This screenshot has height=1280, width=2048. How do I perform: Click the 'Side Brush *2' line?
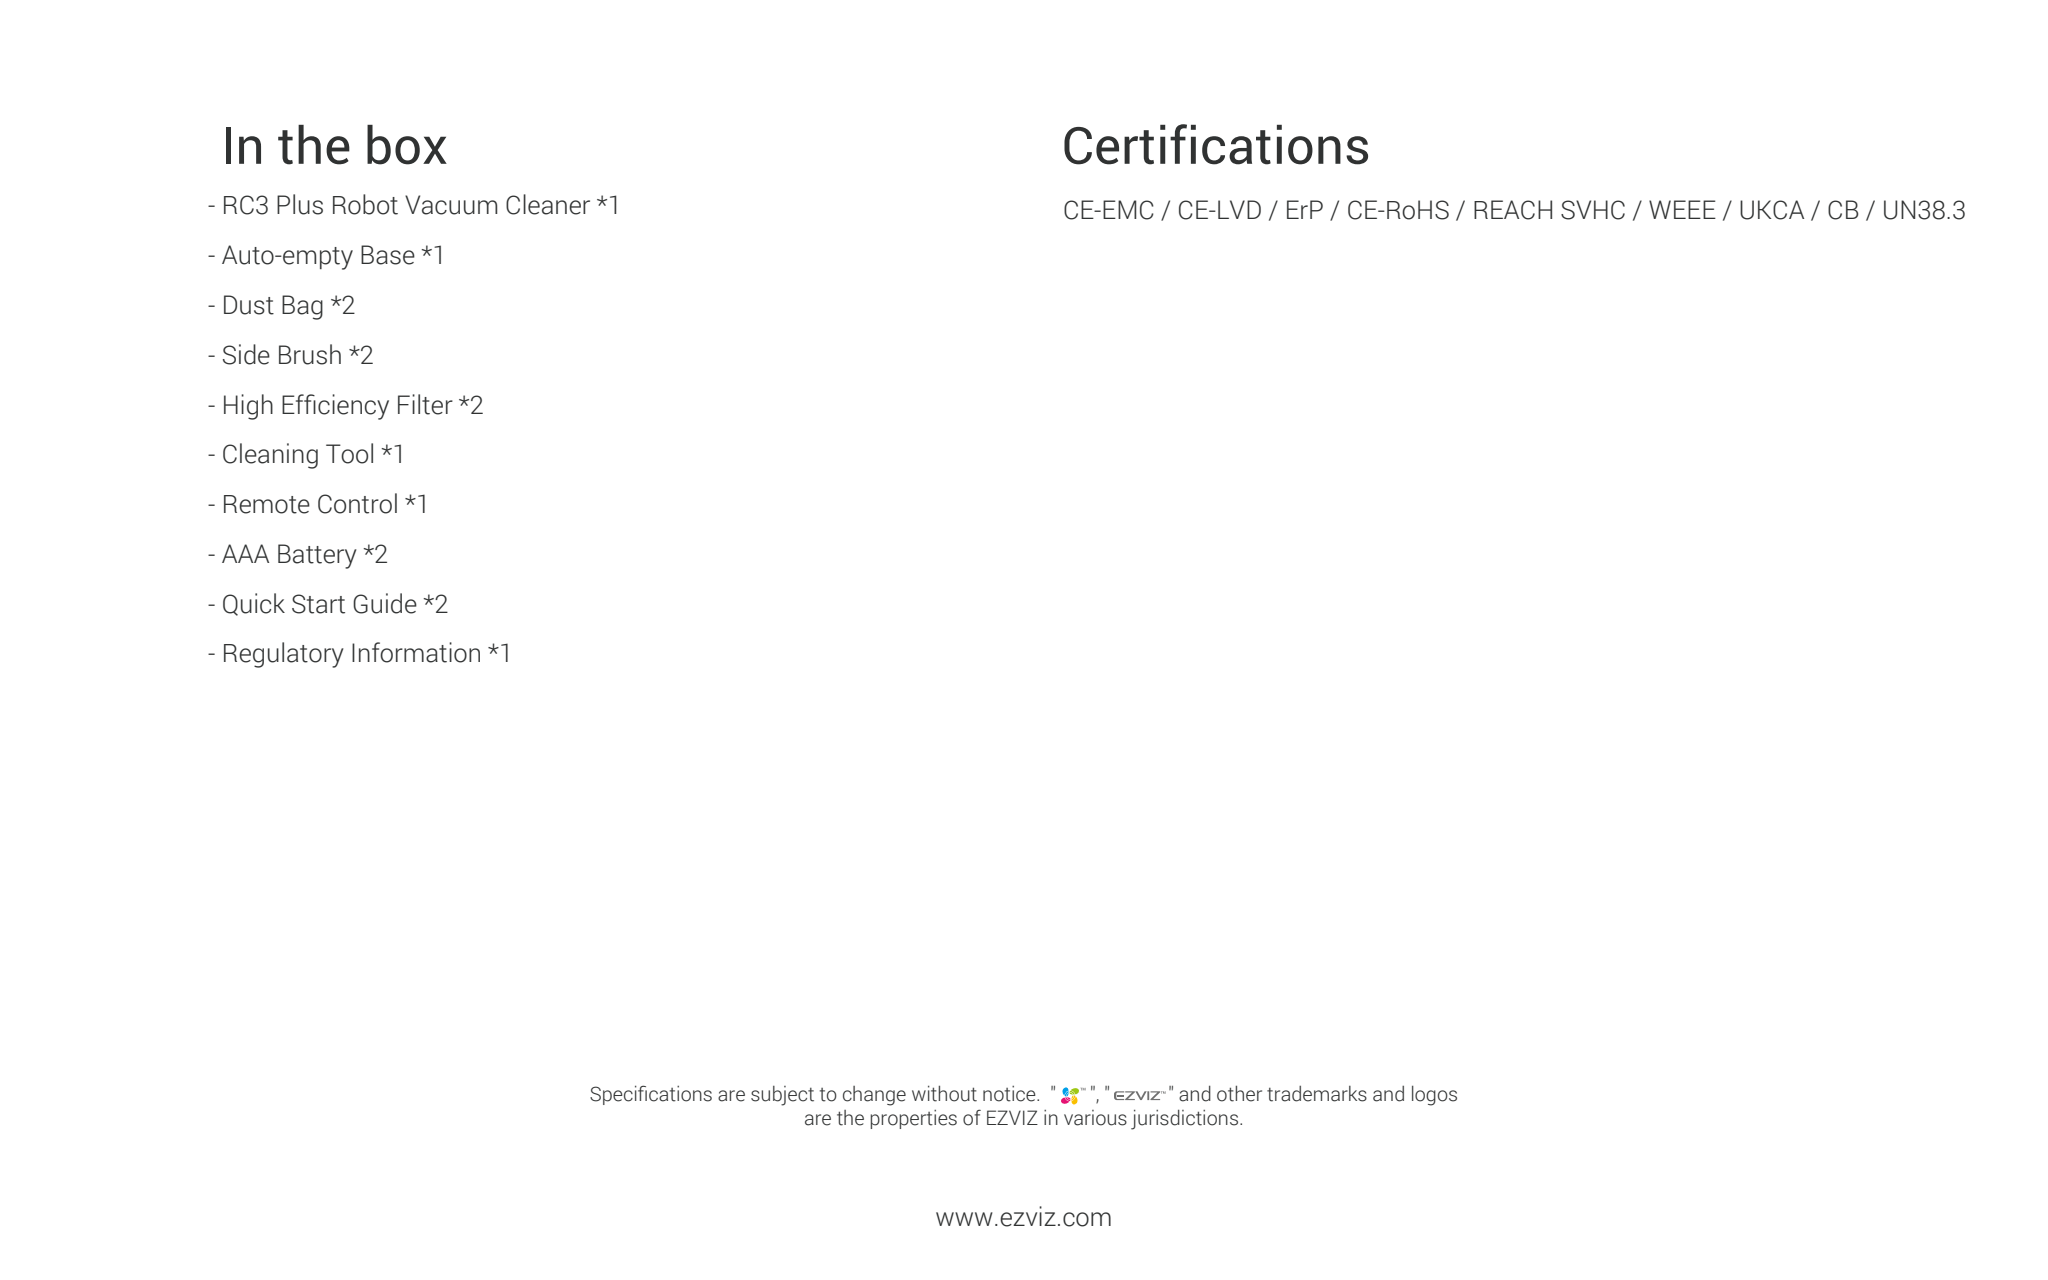[x=290, y=356]
